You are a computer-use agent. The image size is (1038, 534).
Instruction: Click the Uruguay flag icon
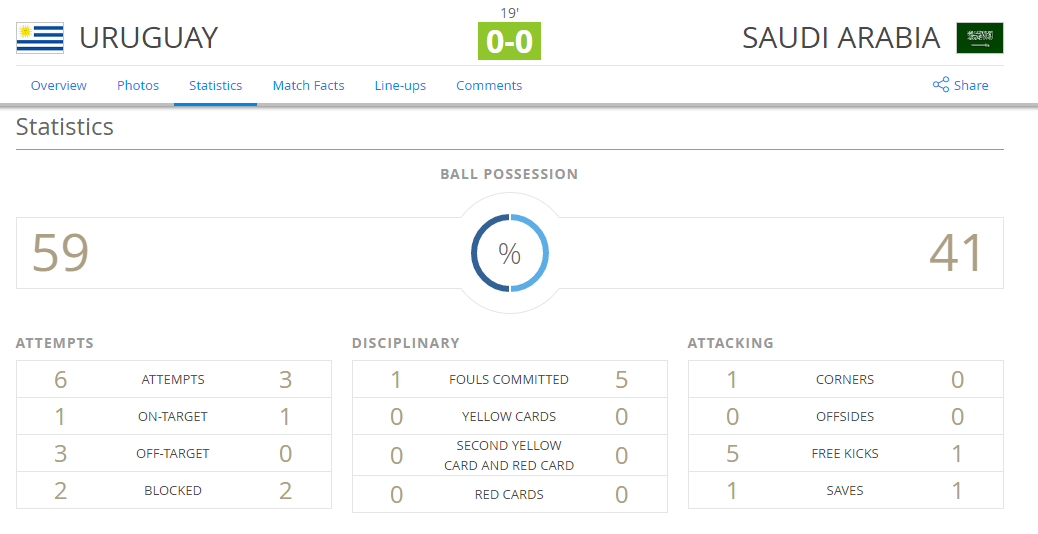(40, 38)
